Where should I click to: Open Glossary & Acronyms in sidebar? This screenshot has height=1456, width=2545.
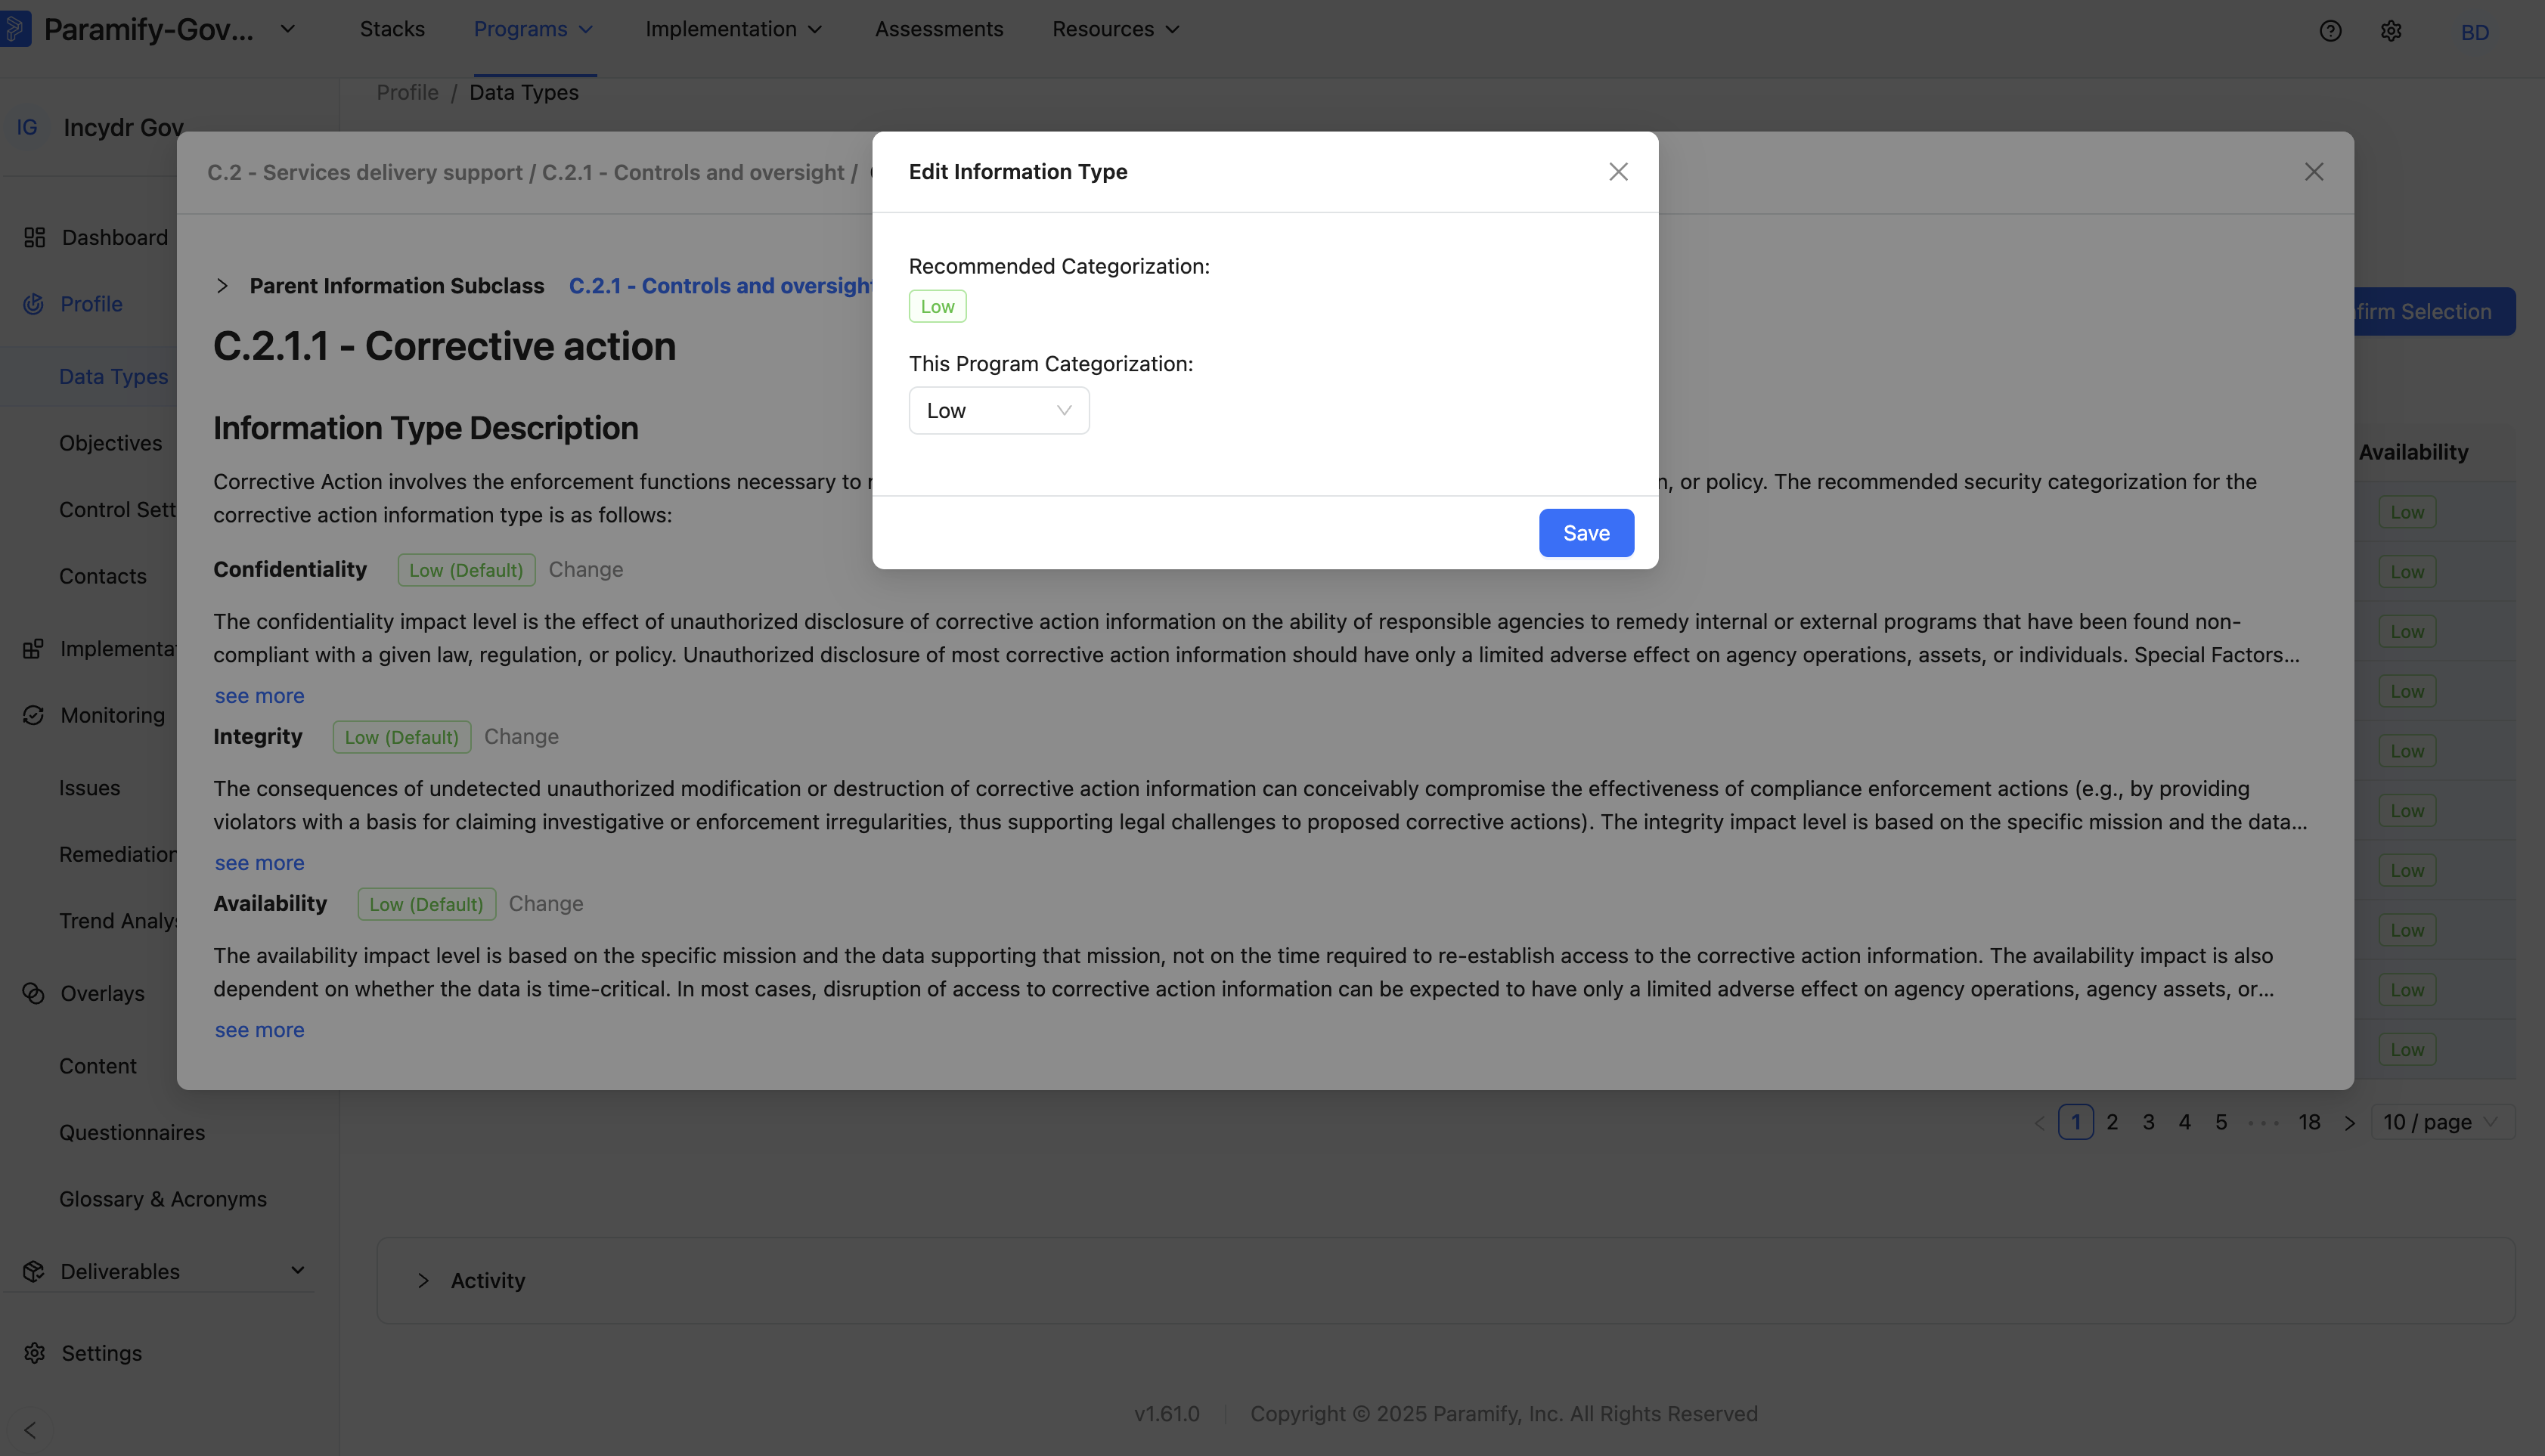[x=163, y=1199]
